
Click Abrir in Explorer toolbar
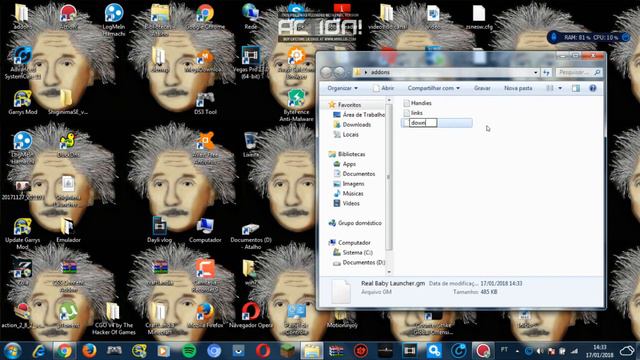[x=384, y=88]
